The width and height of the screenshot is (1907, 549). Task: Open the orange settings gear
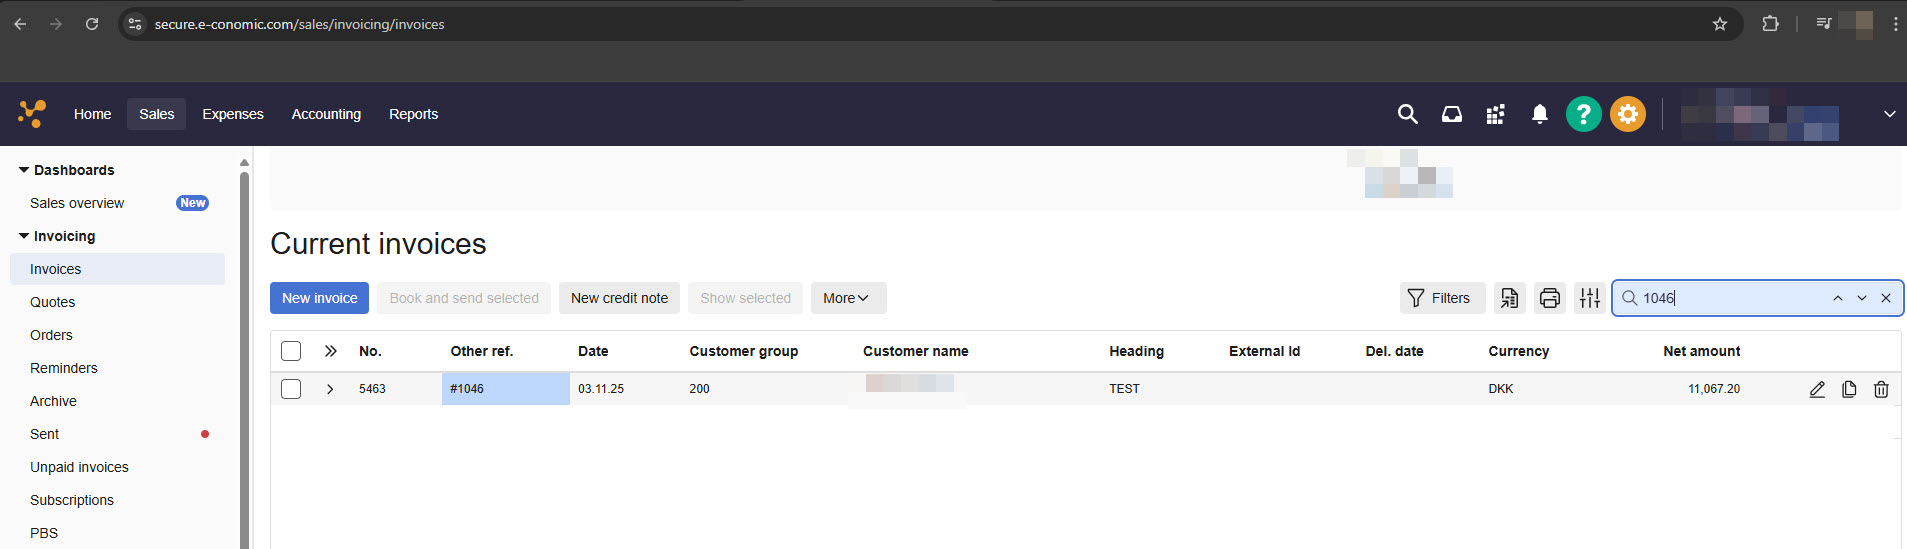coord(1627,114)
